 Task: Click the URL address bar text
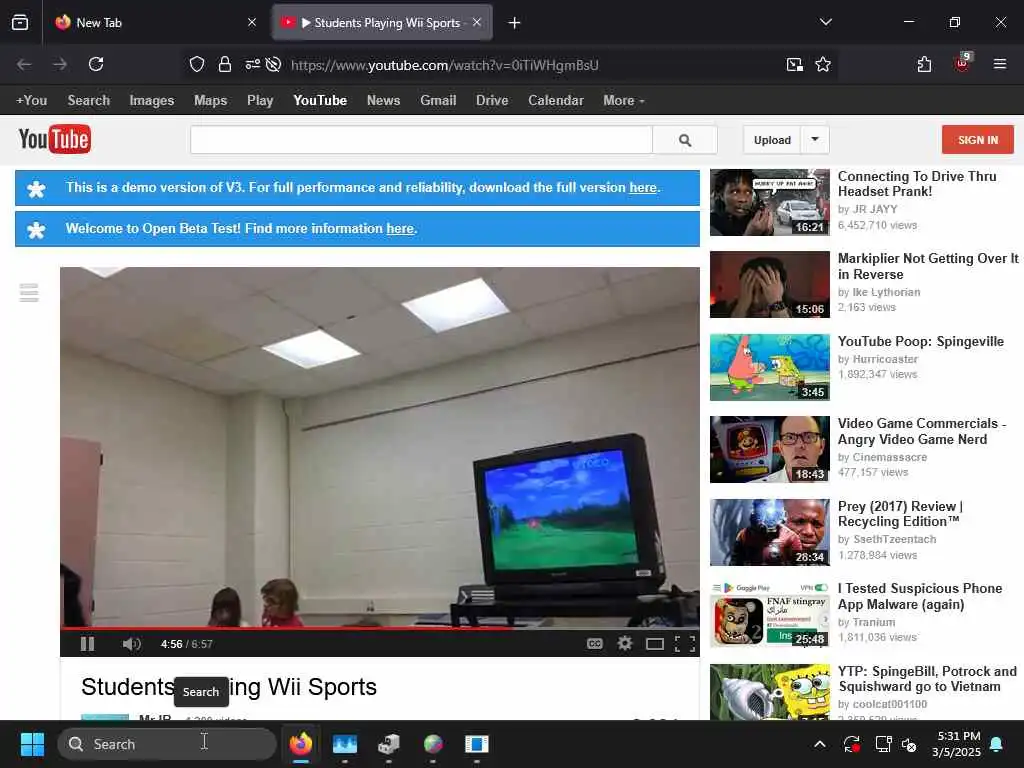point(444,65)
